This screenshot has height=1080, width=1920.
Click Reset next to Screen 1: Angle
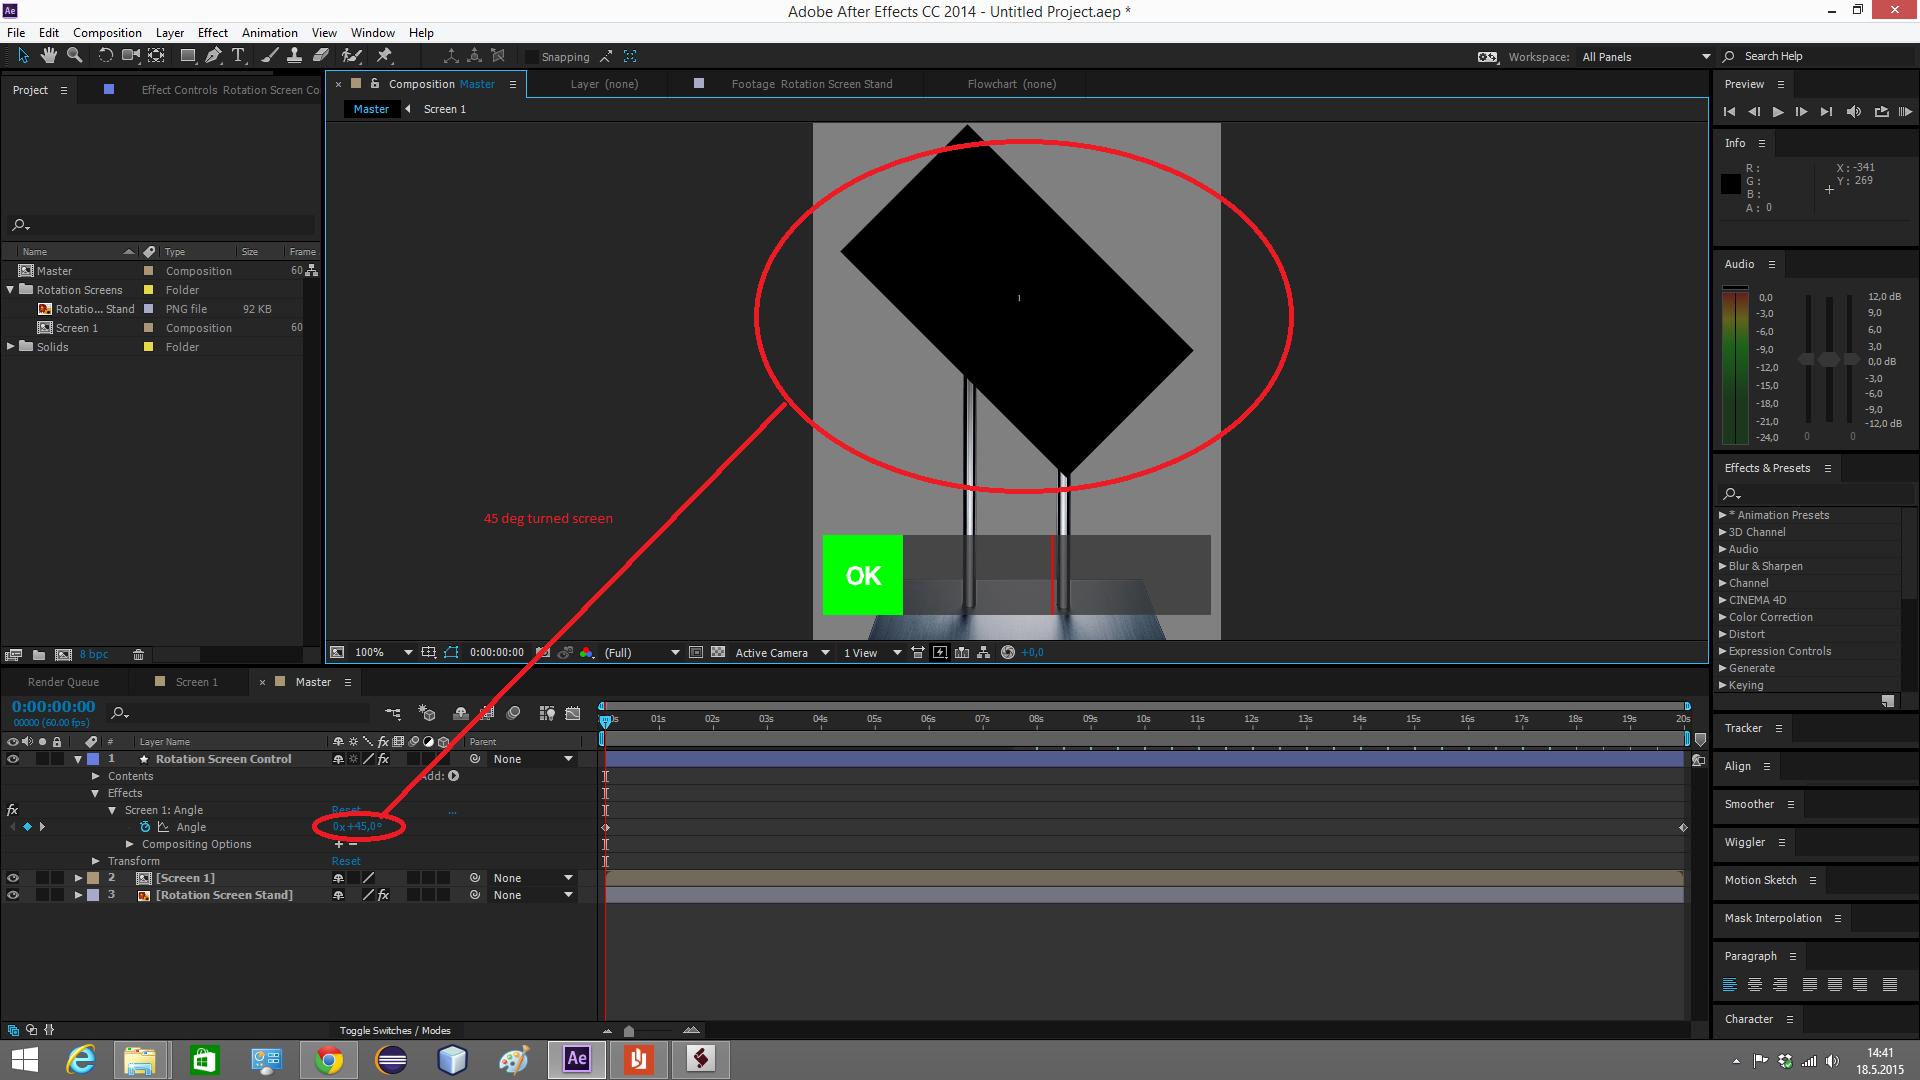[346, 809]
